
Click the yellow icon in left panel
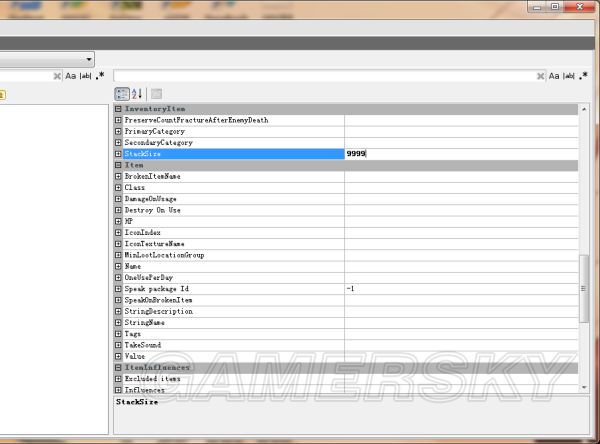[x=2, y=95]
